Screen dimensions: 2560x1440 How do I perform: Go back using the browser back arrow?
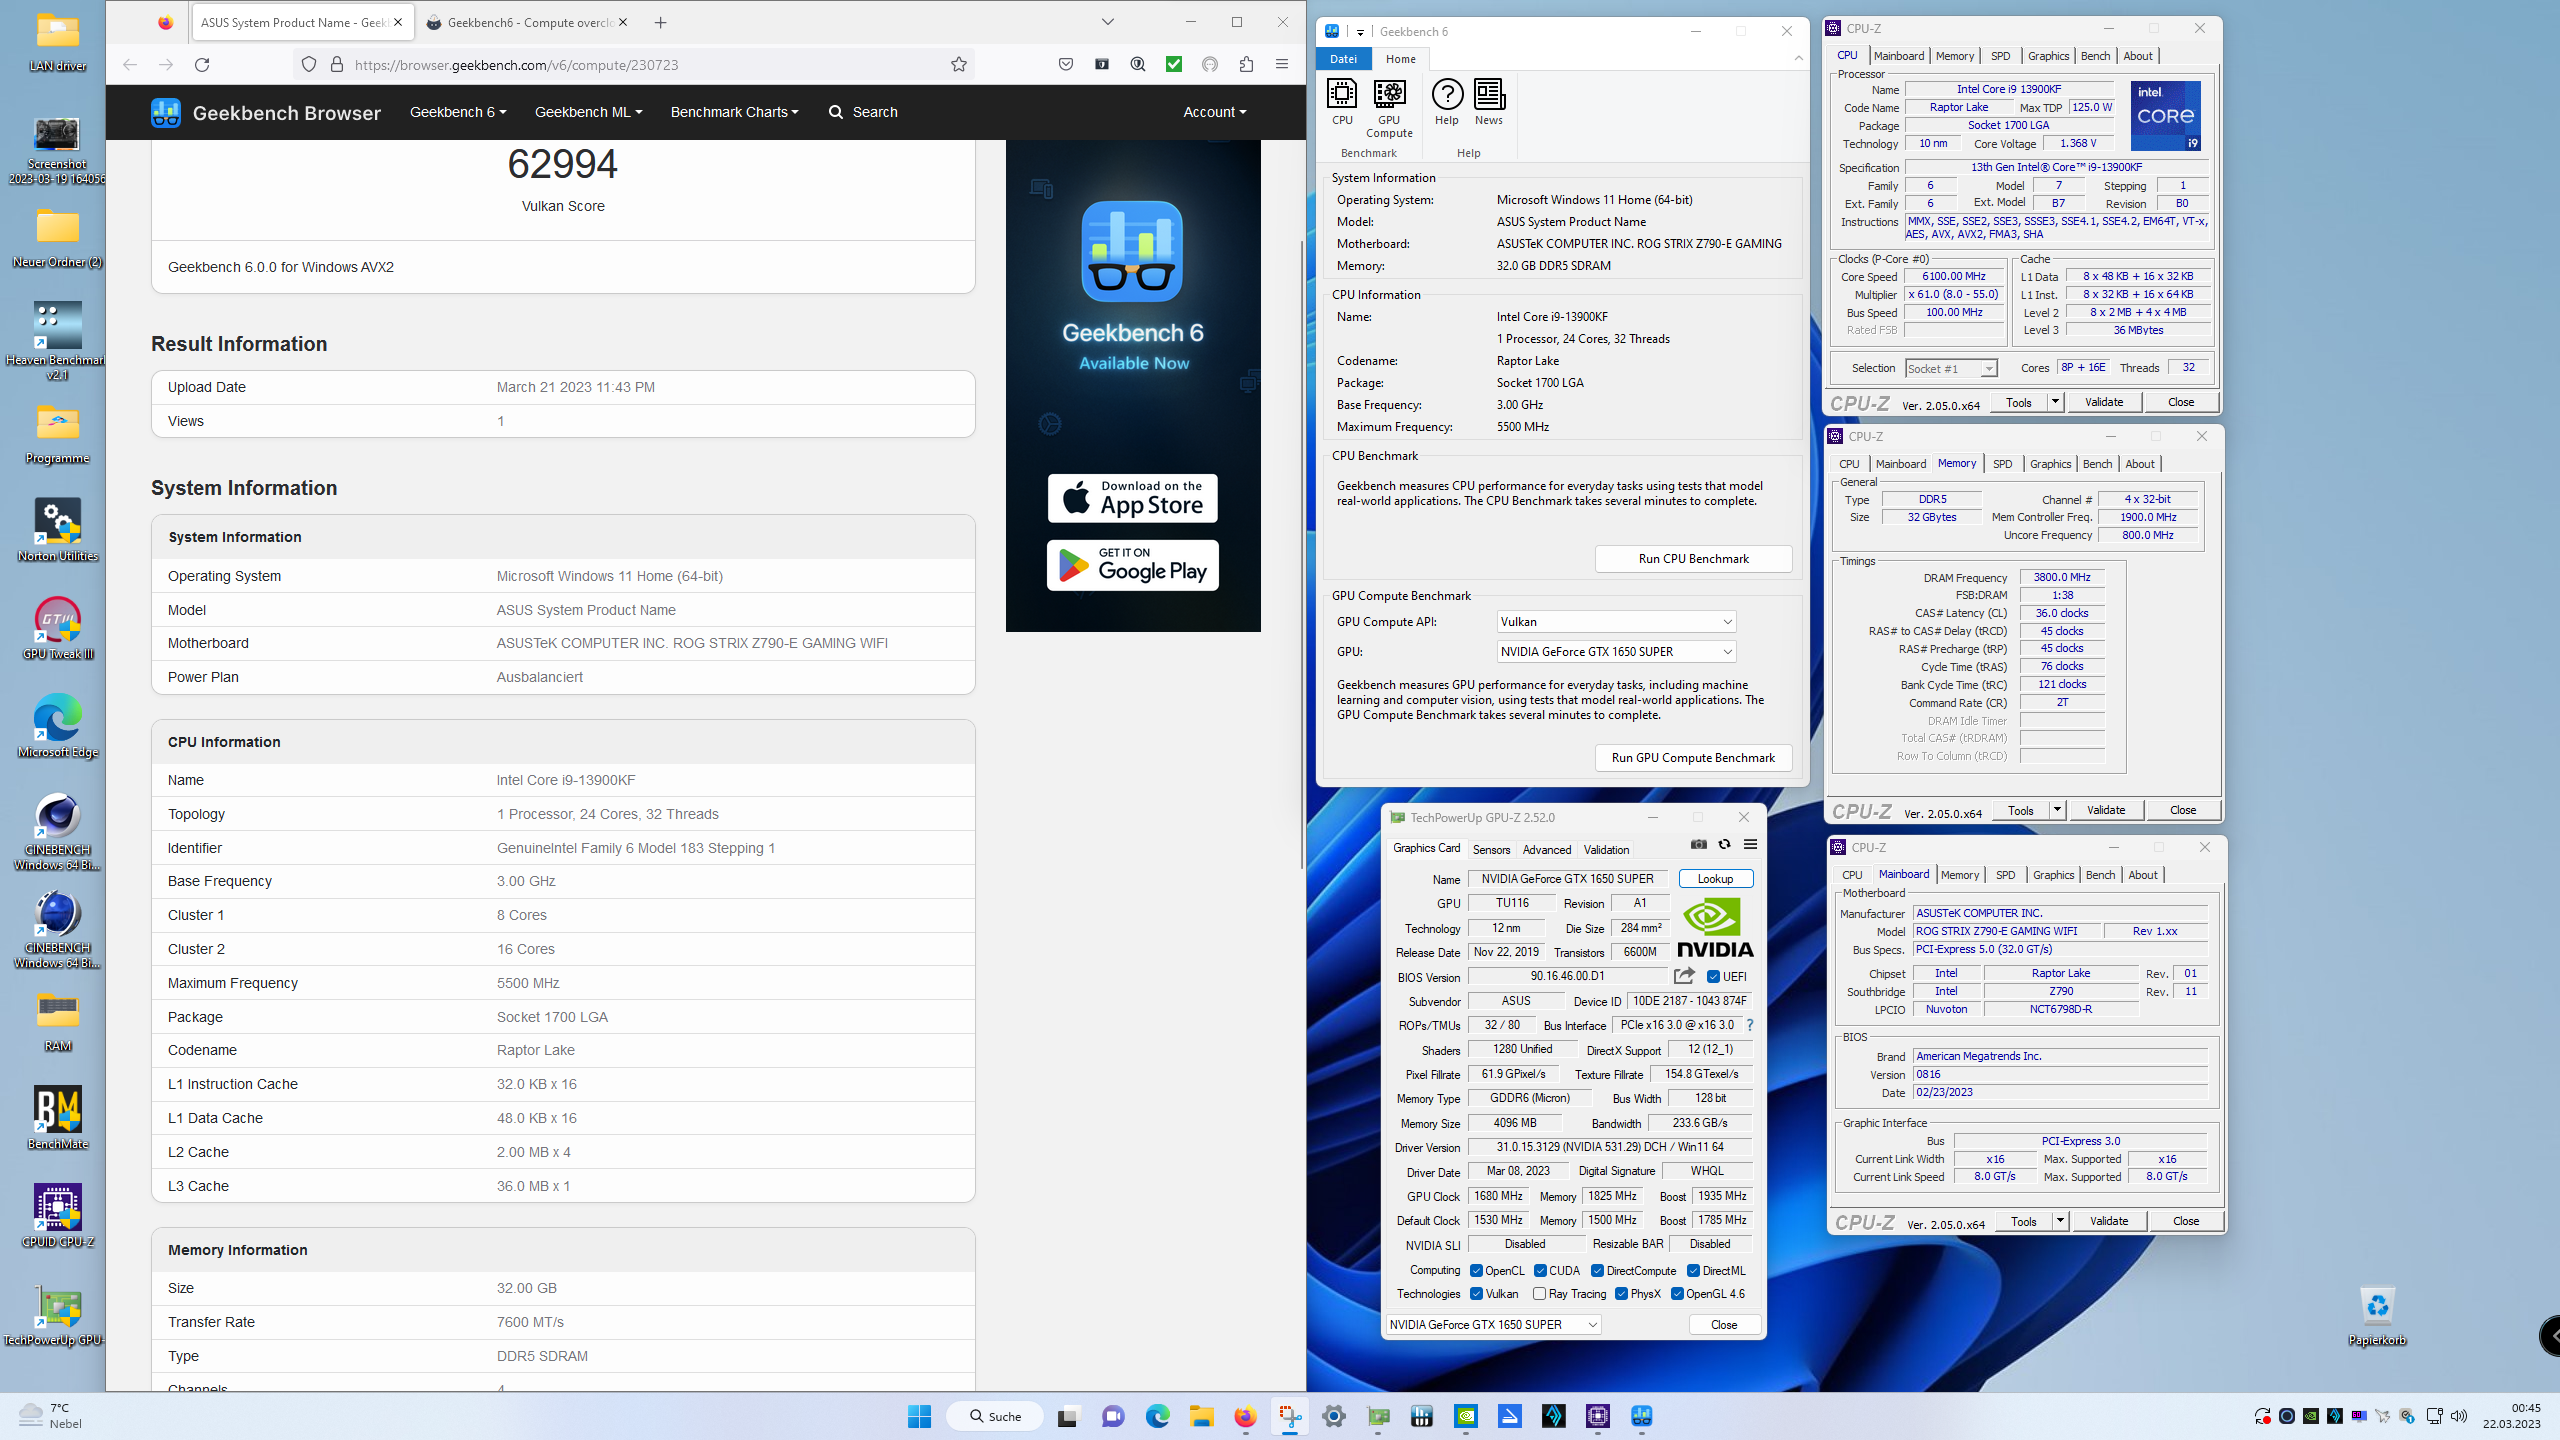click(130, 65)
